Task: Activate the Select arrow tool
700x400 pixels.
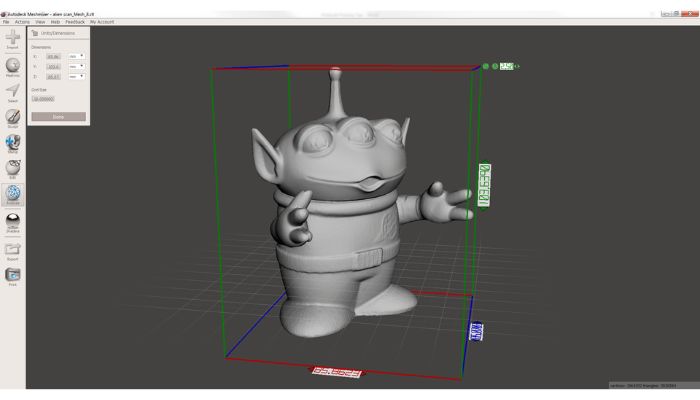Action: [12, 92]
